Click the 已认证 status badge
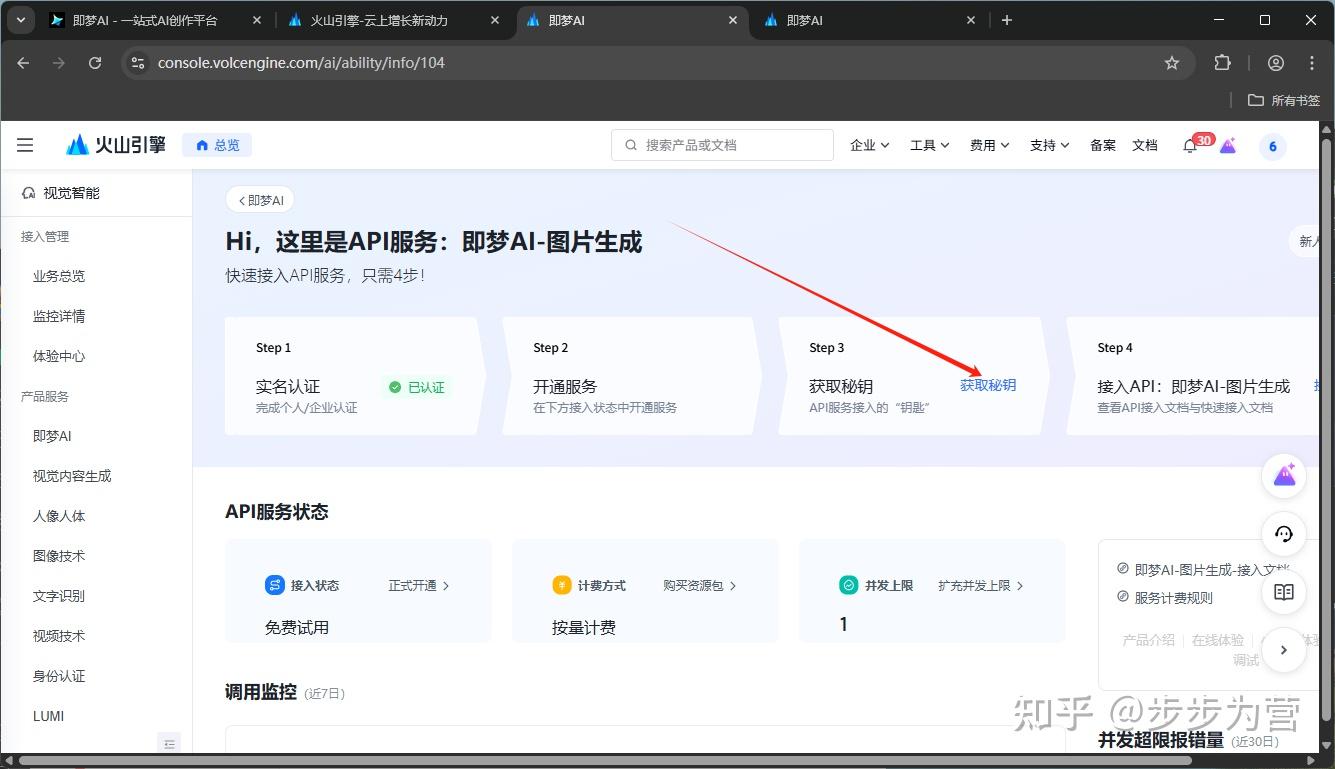 point(417,387)
